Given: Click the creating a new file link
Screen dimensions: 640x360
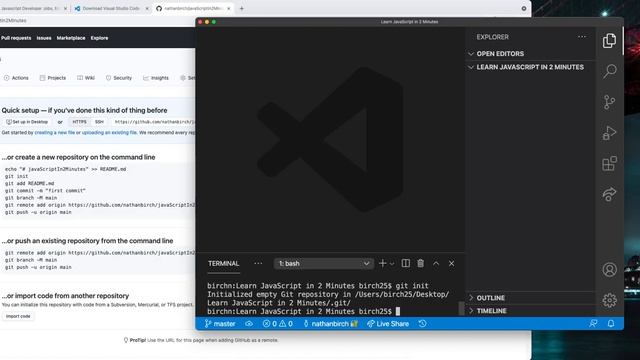Looking at the screenshot, I should point(55,133).
